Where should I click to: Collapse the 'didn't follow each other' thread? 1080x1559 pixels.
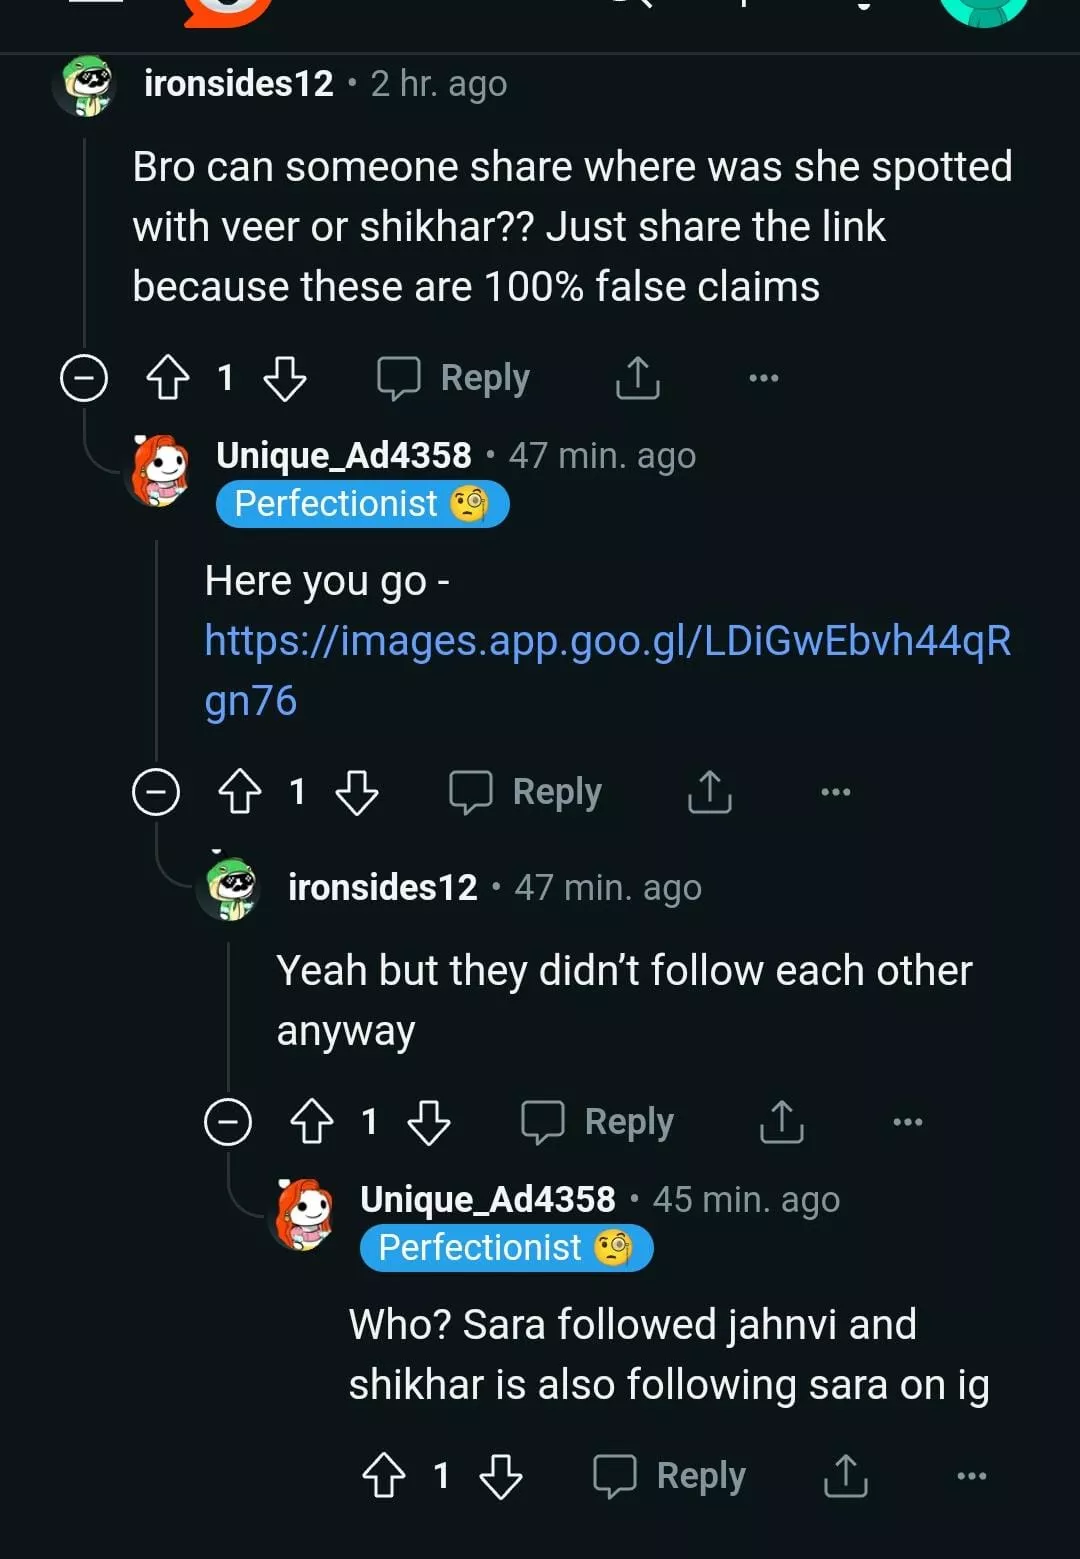pos(228,1121)
